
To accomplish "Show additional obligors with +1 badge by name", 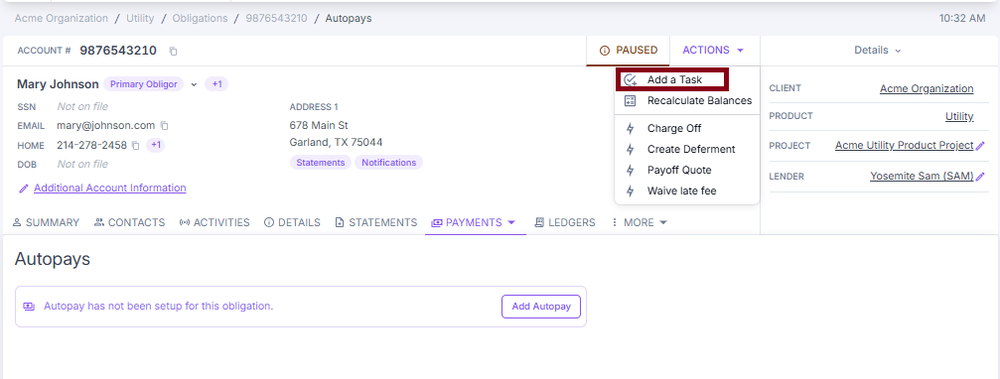I will 217,84.
